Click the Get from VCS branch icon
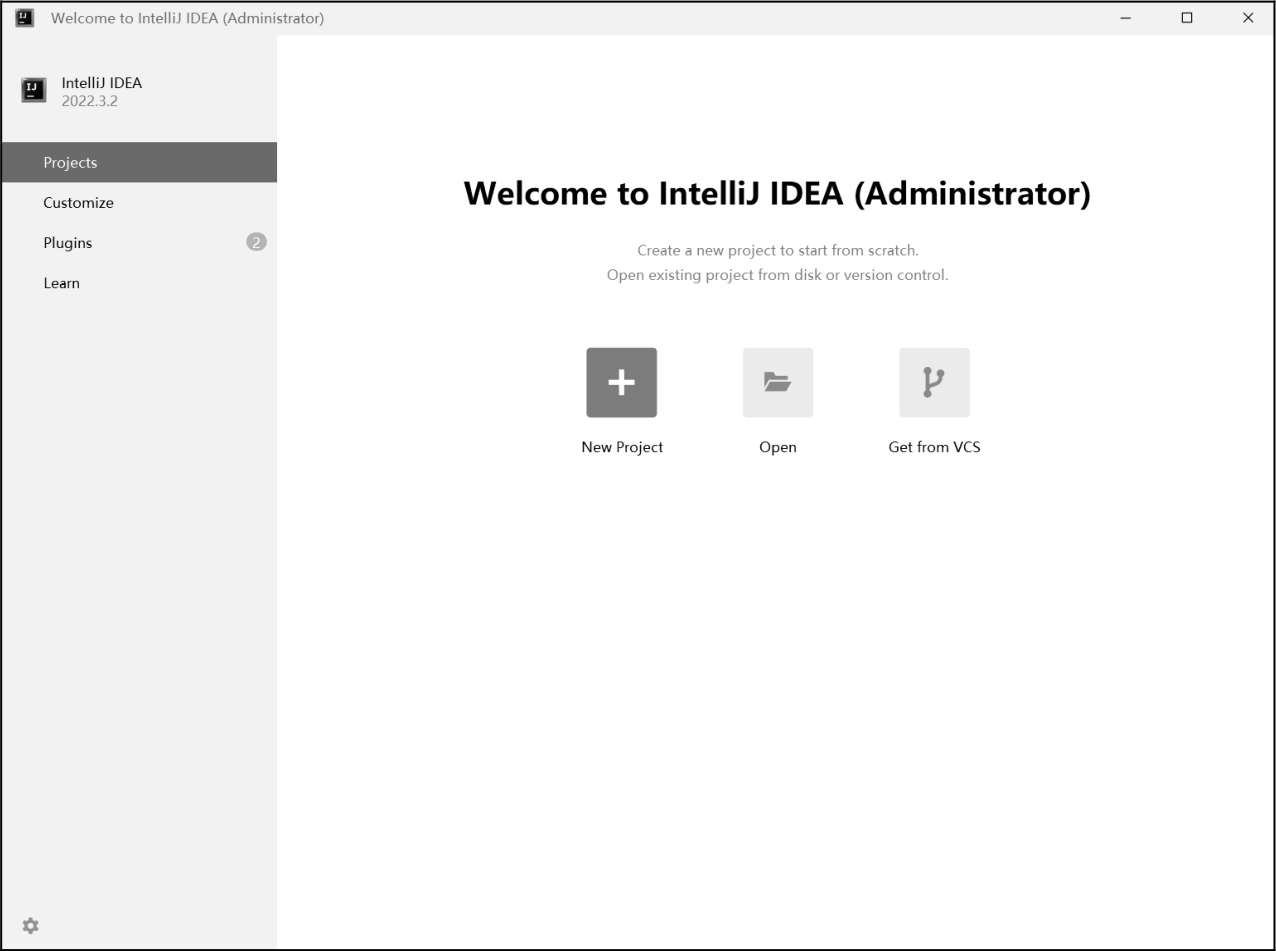This screenshot has width=1276, height=951. tap(934, 382)
